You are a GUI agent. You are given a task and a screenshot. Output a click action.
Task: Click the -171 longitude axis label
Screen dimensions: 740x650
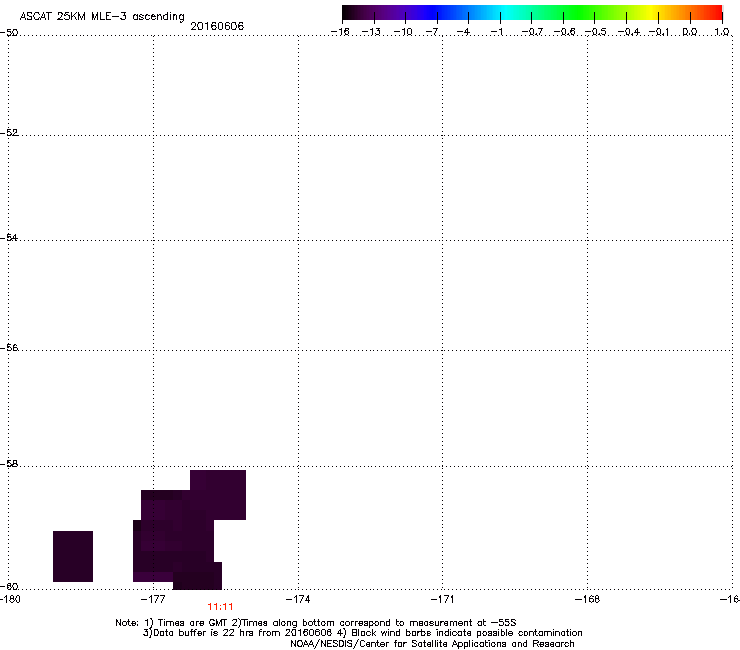coord(443,599)
